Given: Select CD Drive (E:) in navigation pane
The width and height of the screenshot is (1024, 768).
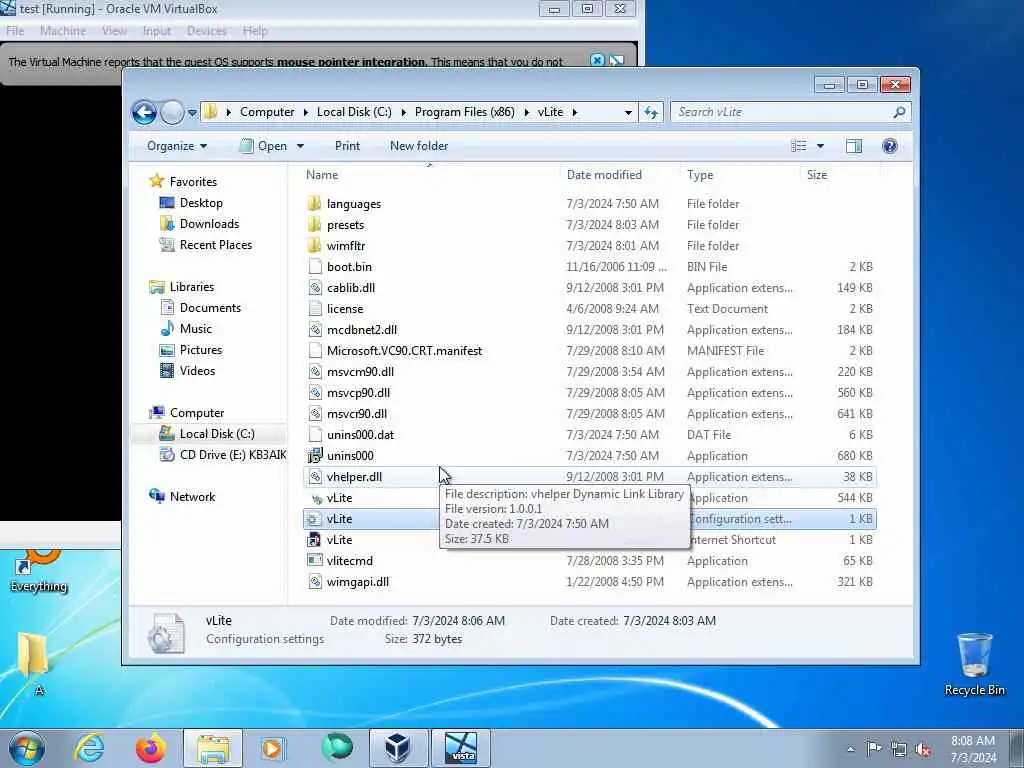Looking at the screenshot, I should point(232,455).
